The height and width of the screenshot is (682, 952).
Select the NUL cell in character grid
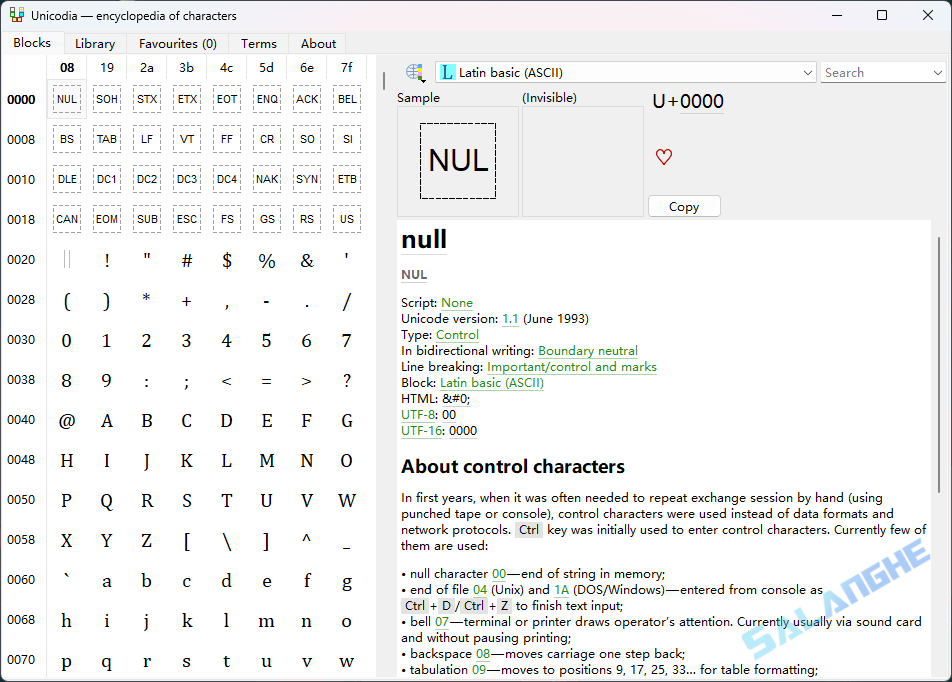pos(66,98)
